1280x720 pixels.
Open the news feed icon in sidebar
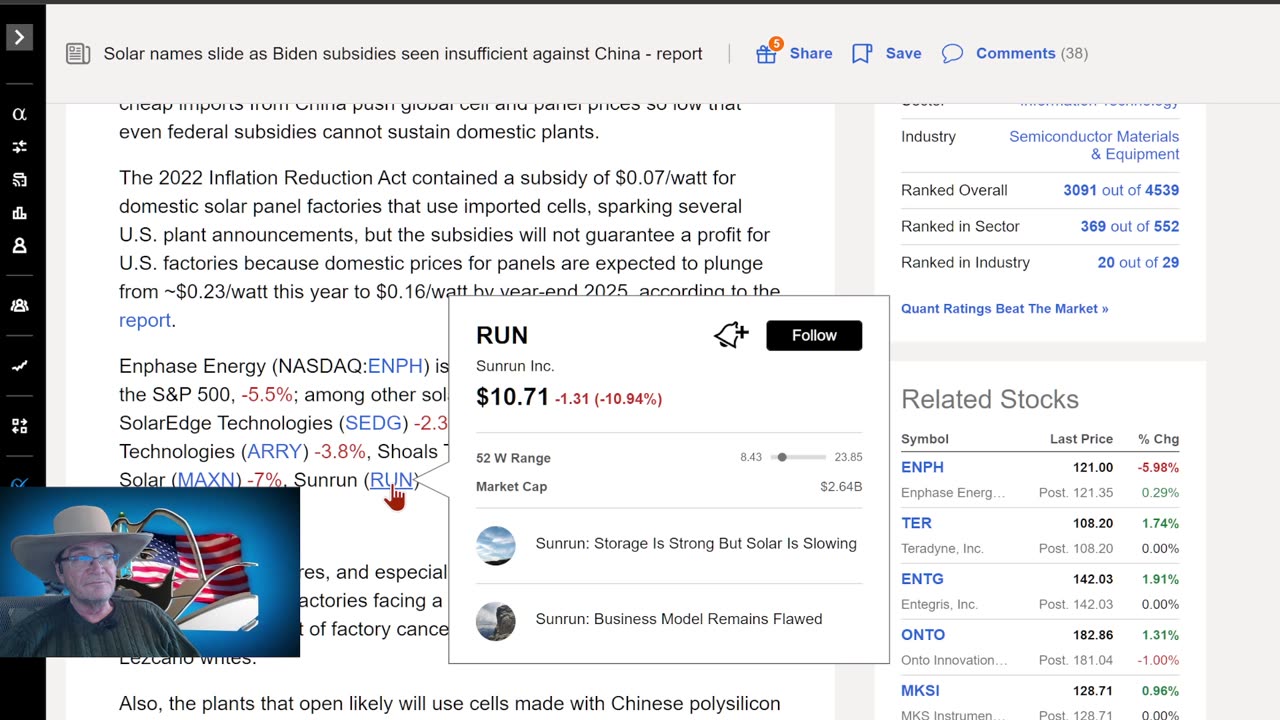(19, 180)
